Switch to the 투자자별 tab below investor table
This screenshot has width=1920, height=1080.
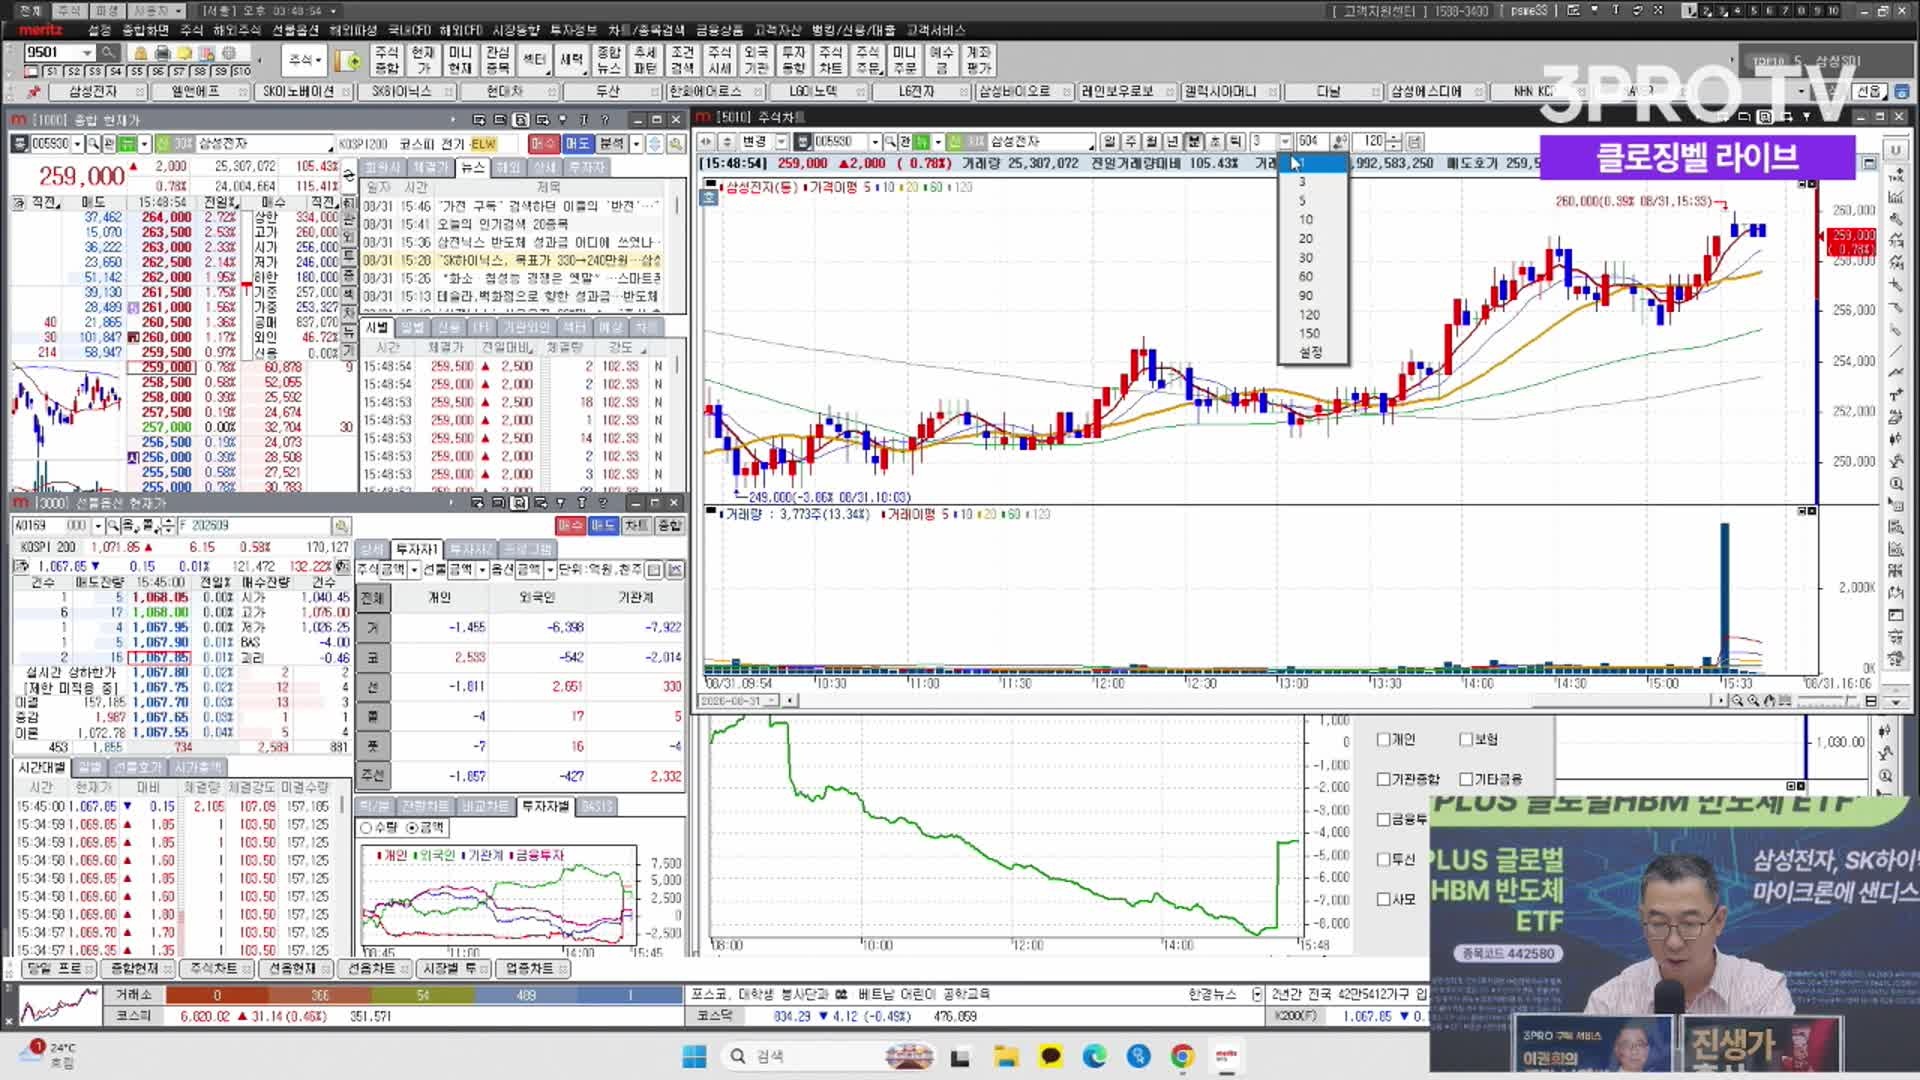click(545, 806)
